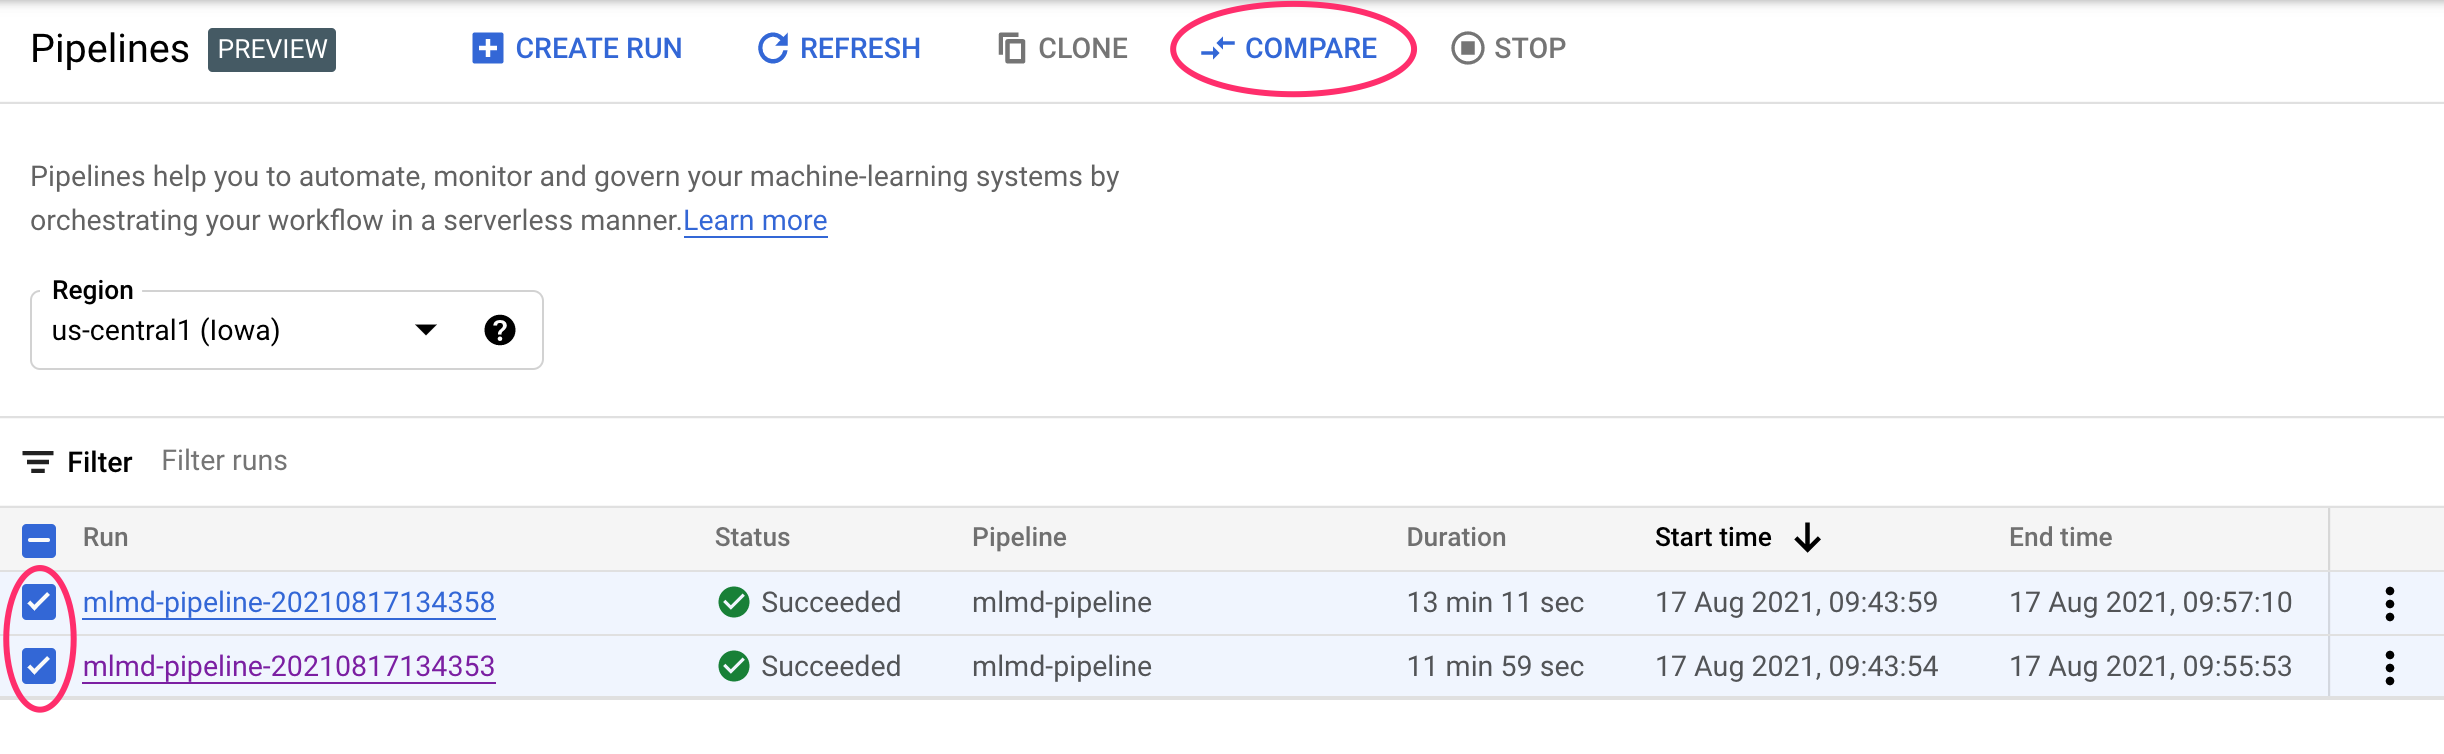Open three-dot menu for run 20210817134358
This screenshot has height=754, width=2444.
[x=2389, y=603]
